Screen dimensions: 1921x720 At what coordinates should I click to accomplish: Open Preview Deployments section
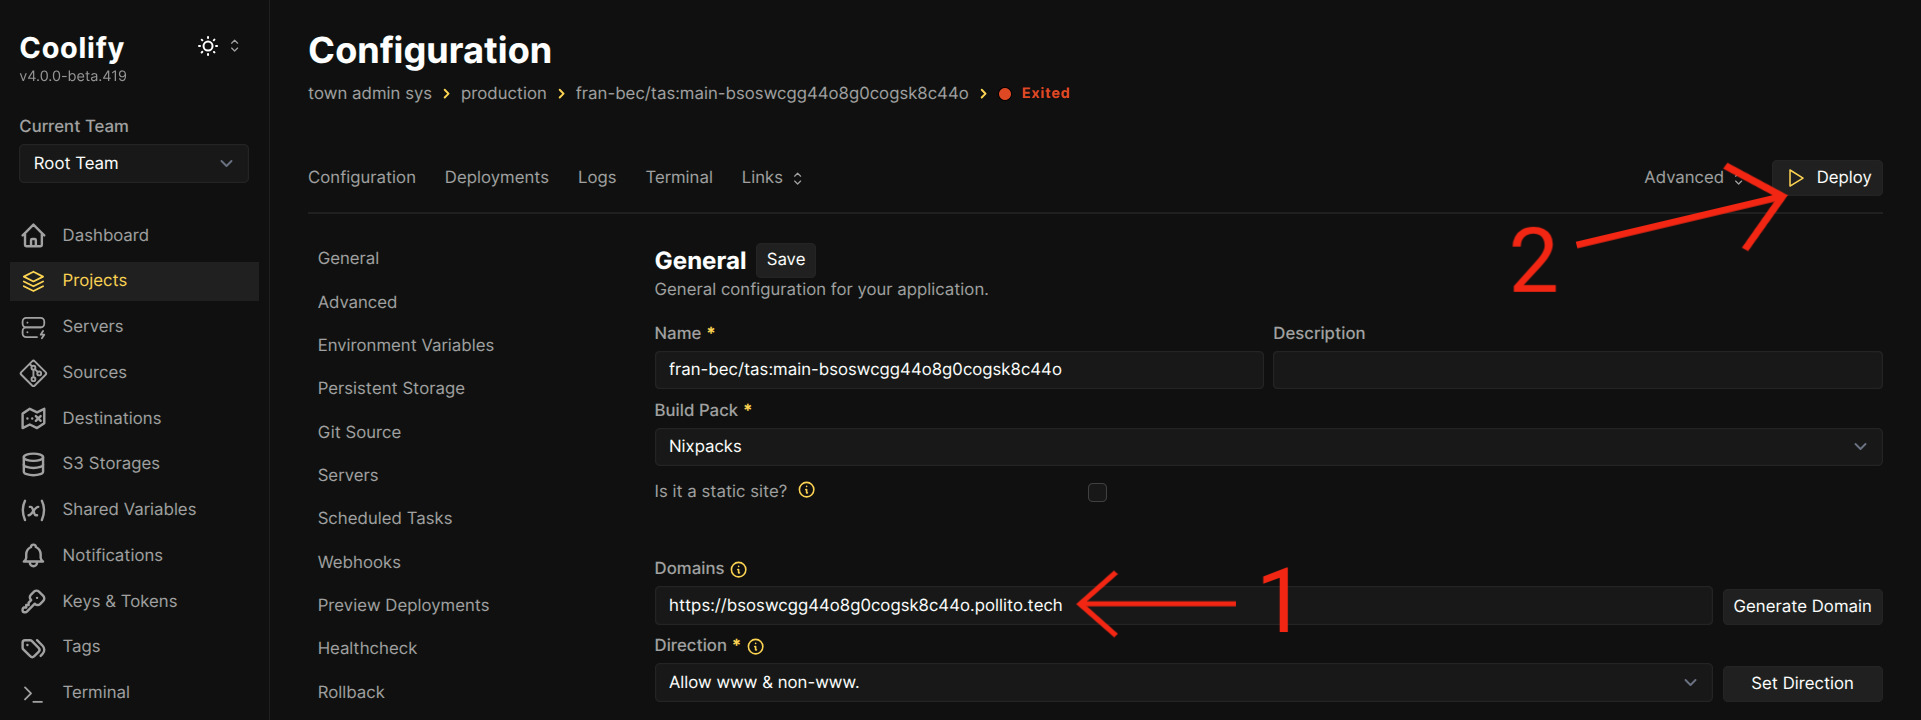403,605
